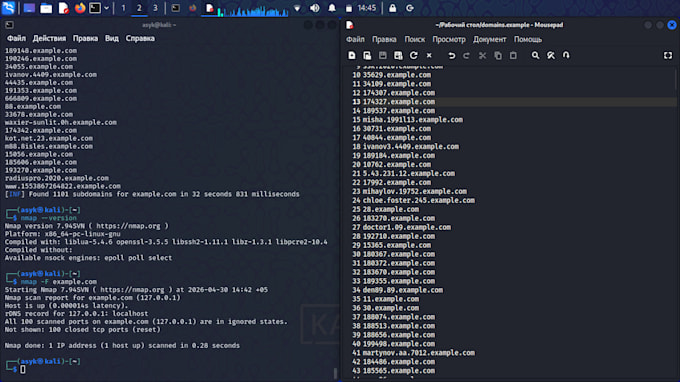The width and height of the screenshot is (680, 382).
Task: Lock the screen via padlock icon
Action: 392,8
